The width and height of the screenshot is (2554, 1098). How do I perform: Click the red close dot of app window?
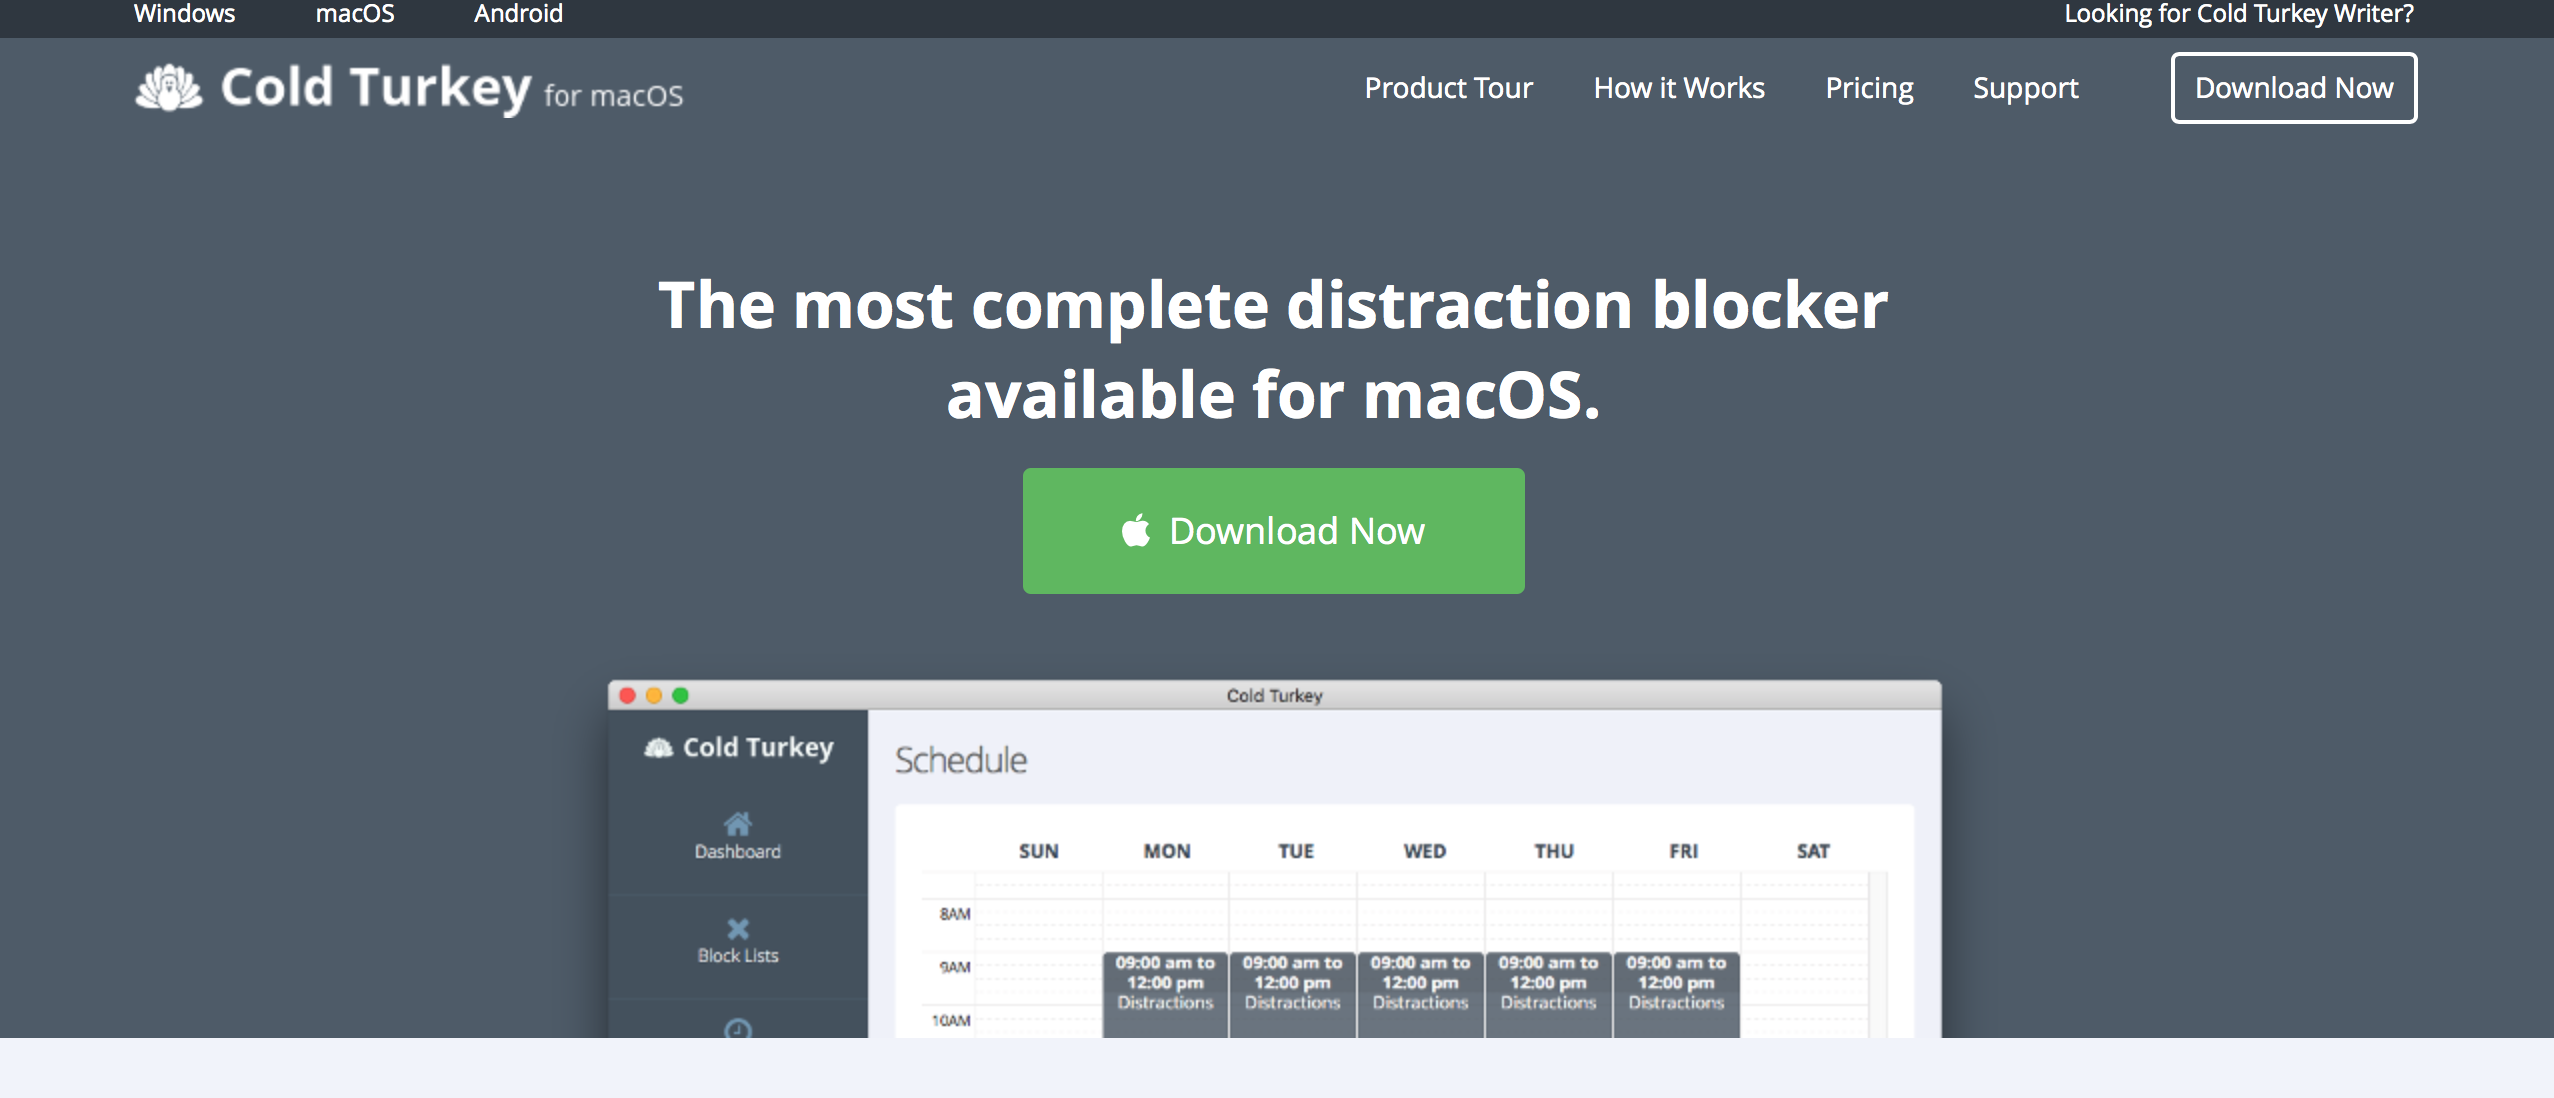[628, 695]
